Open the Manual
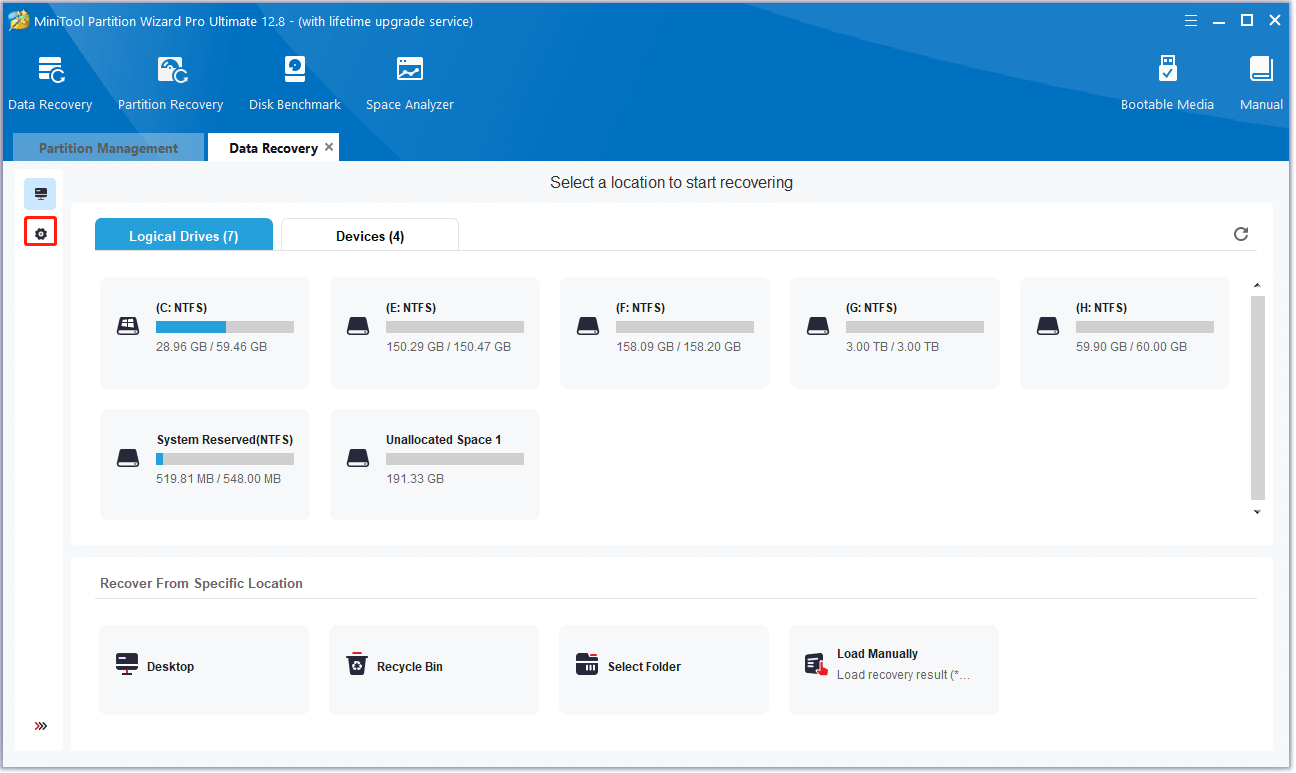Viewport: 1296px width, 773px height. point(1261,83)
